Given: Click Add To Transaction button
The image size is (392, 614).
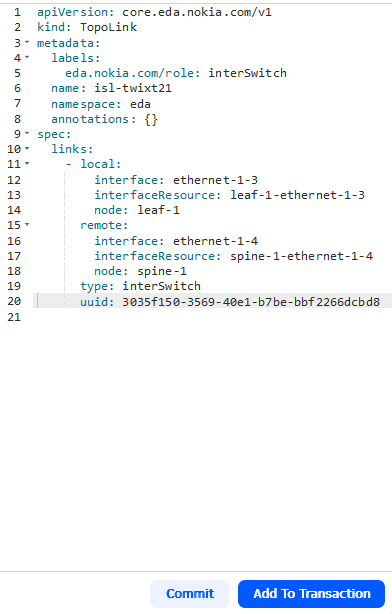Looking at the screenshot, I should (x=311, y=594).
